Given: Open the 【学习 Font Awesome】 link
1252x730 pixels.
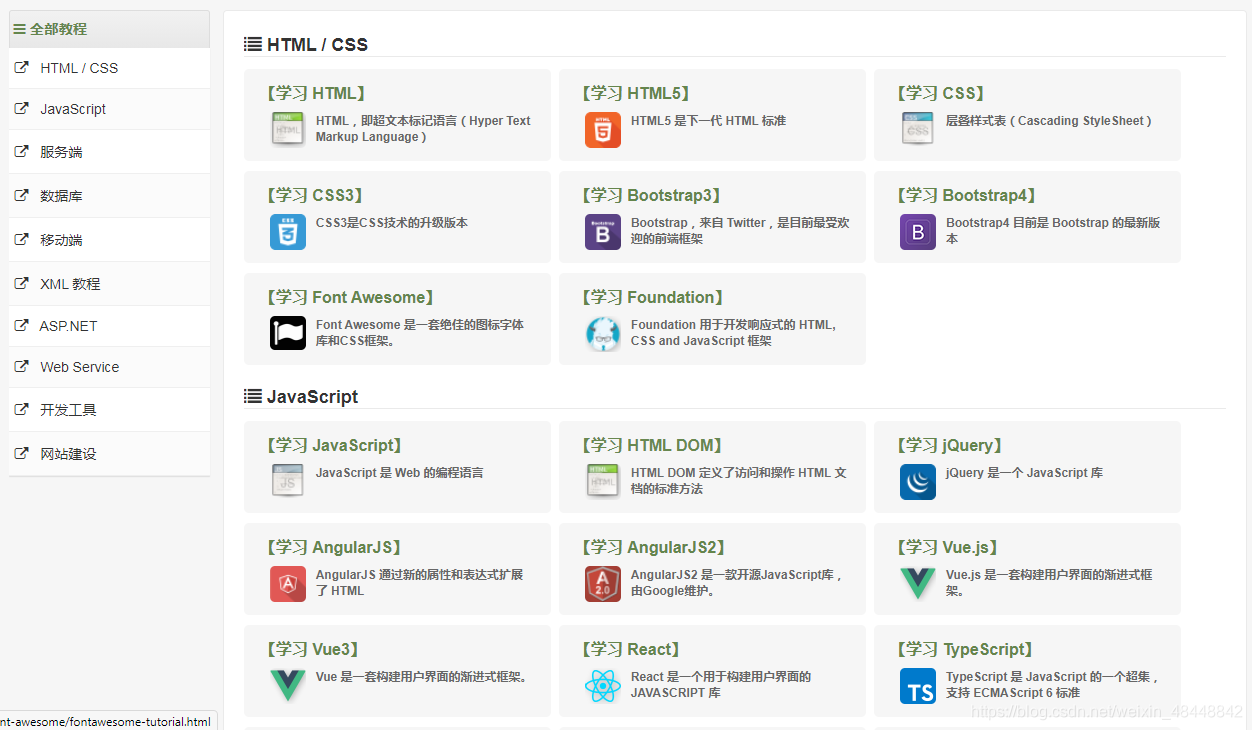Looking at the screenshot, I should click(351, 297).
